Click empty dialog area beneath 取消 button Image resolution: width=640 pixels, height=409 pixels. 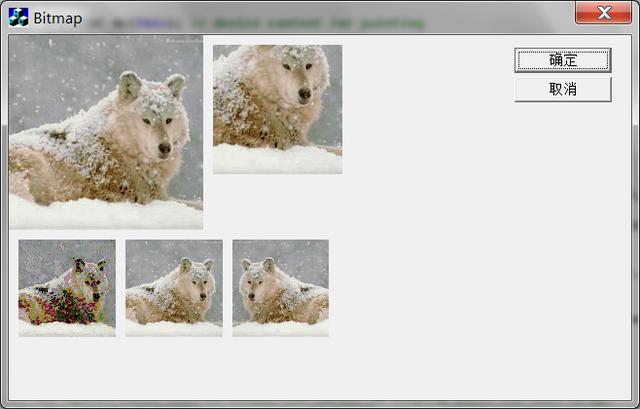[x=563, y=204]
